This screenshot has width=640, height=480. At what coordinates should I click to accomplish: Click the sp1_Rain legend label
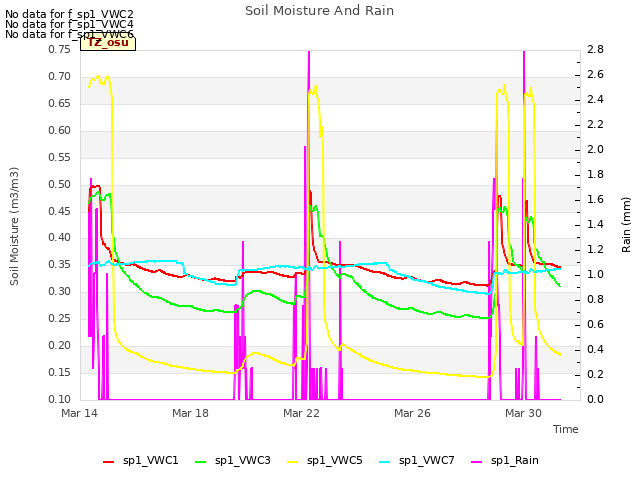515,460
